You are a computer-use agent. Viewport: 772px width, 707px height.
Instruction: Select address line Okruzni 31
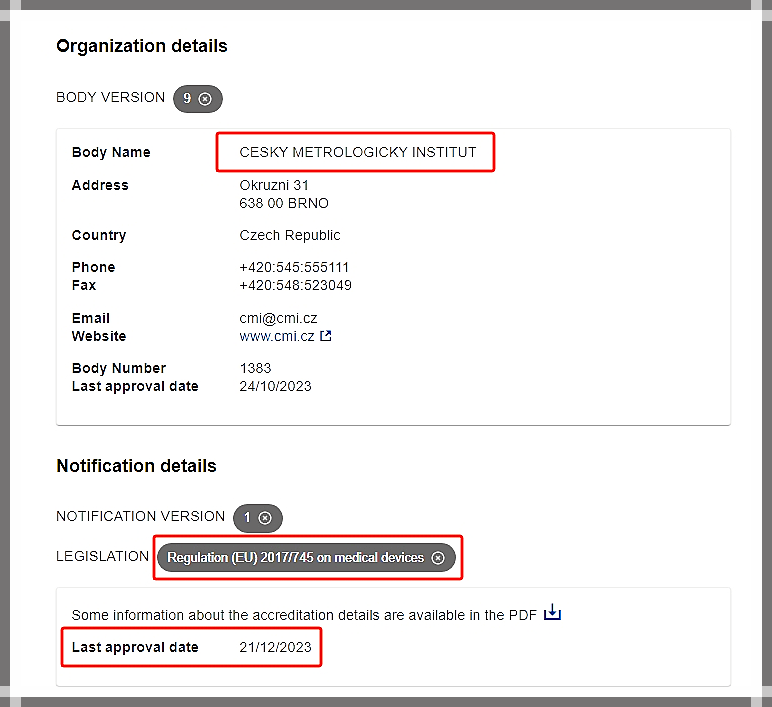274,185
